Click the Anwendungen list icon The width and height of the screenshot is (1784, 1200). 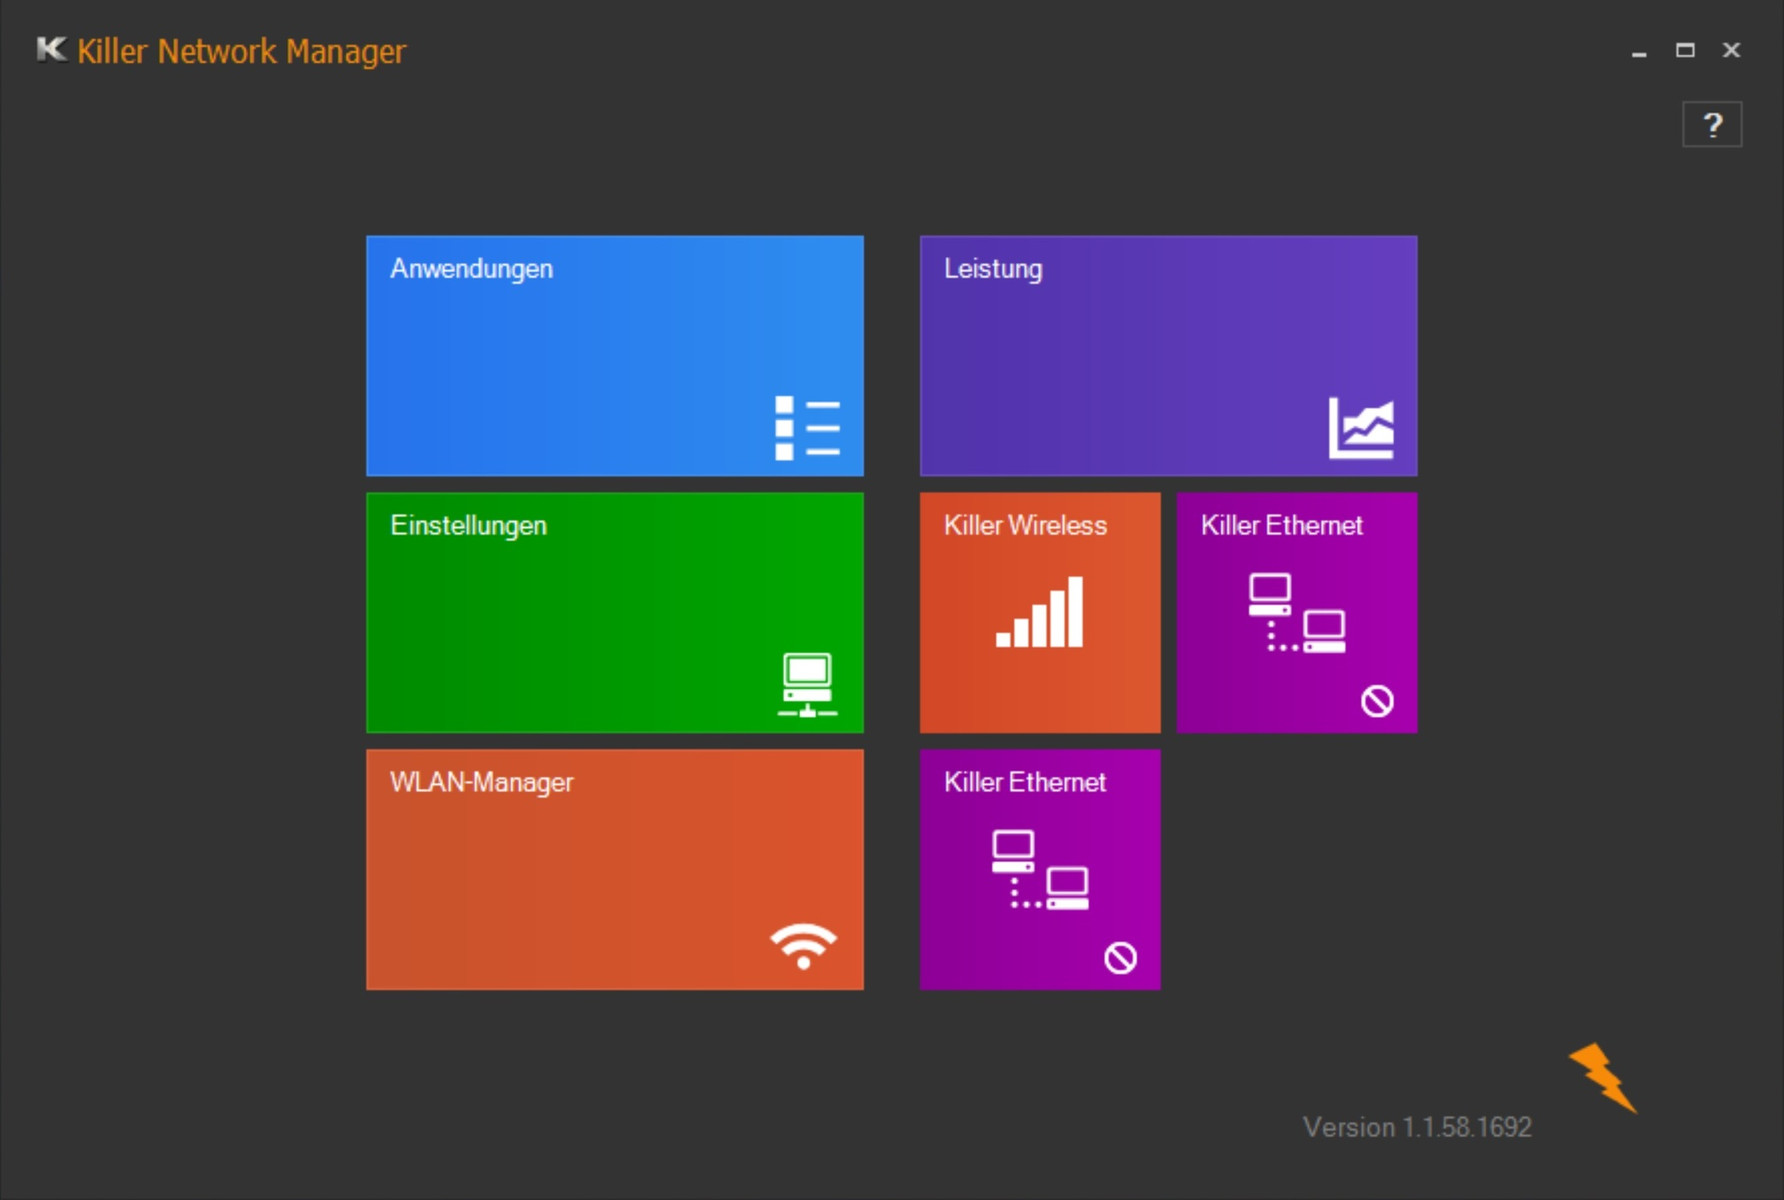pyautogui.click(x=807, y=428)
